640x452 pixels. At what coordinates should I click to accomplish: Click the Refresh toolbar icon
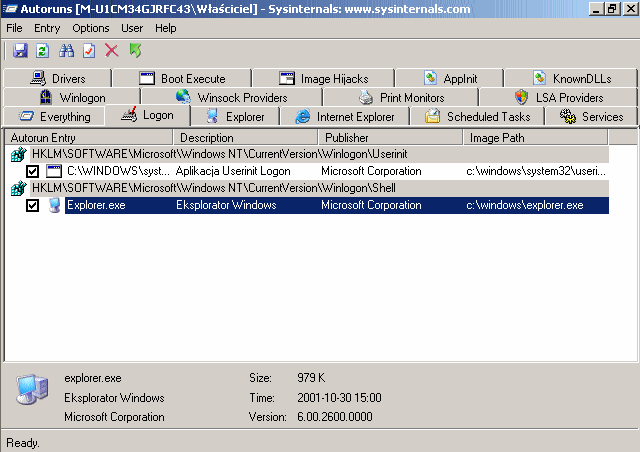43,51
